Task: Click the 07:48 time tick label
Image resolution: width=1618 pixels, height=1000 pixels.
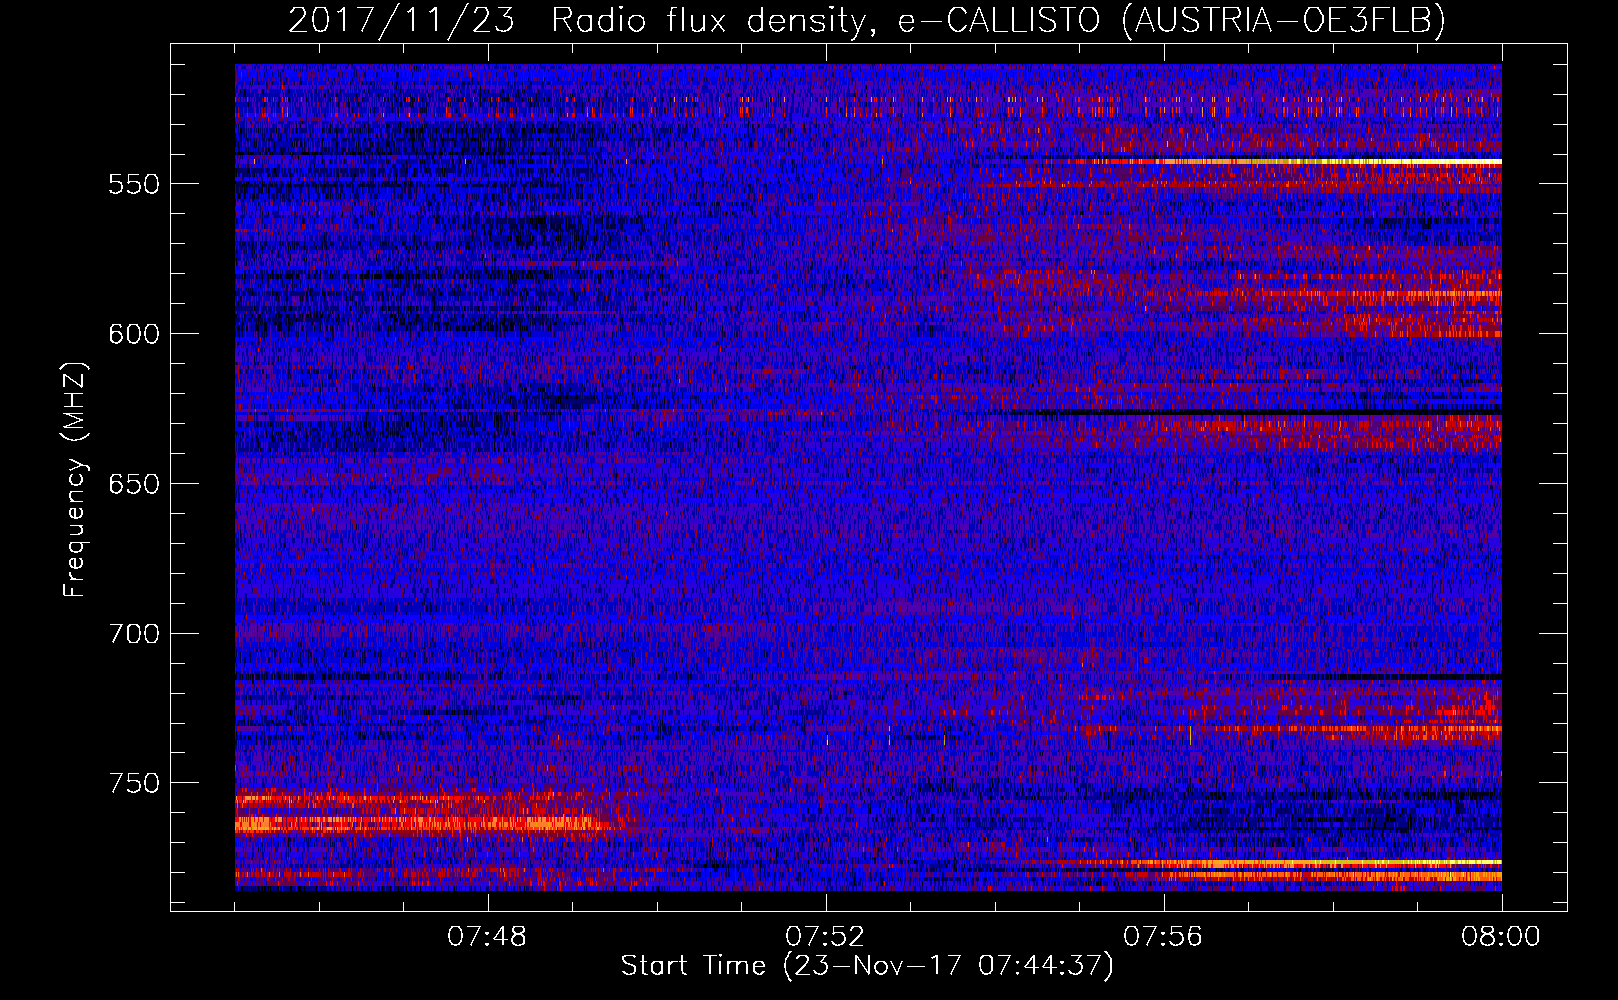Action: pyautogui.click(x=488, y=937)
